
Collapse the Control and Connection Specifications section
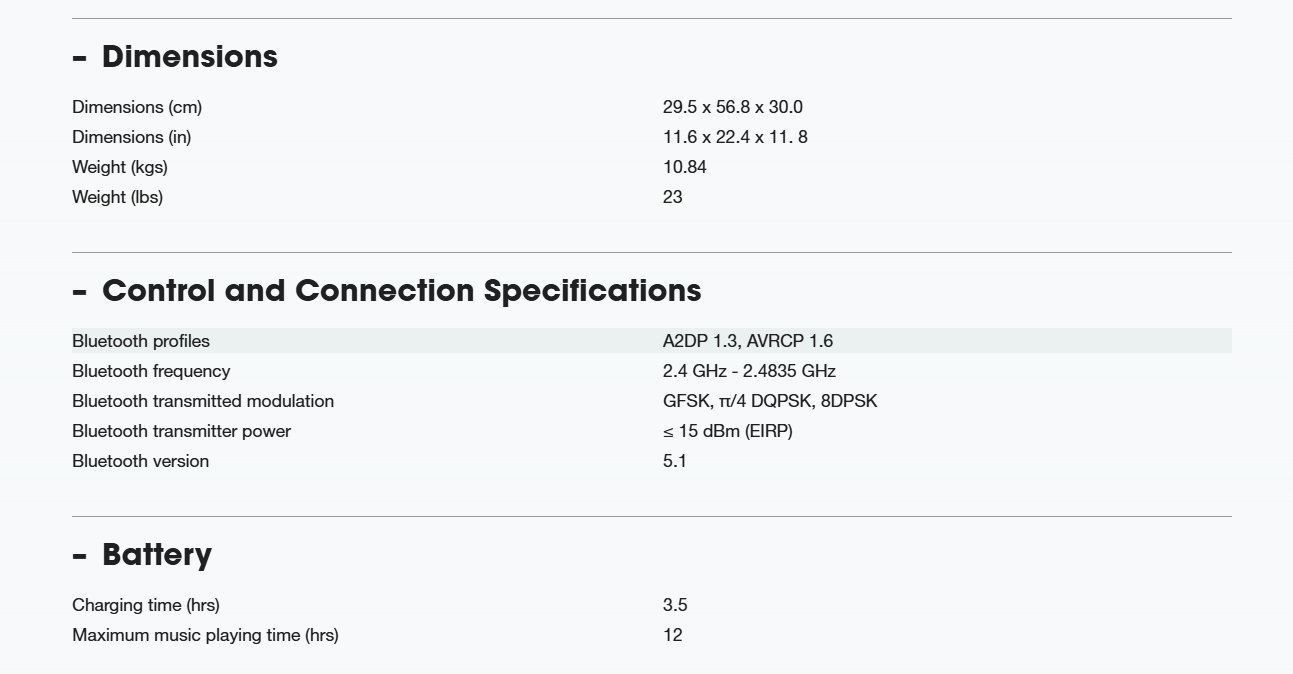[387, 291]
